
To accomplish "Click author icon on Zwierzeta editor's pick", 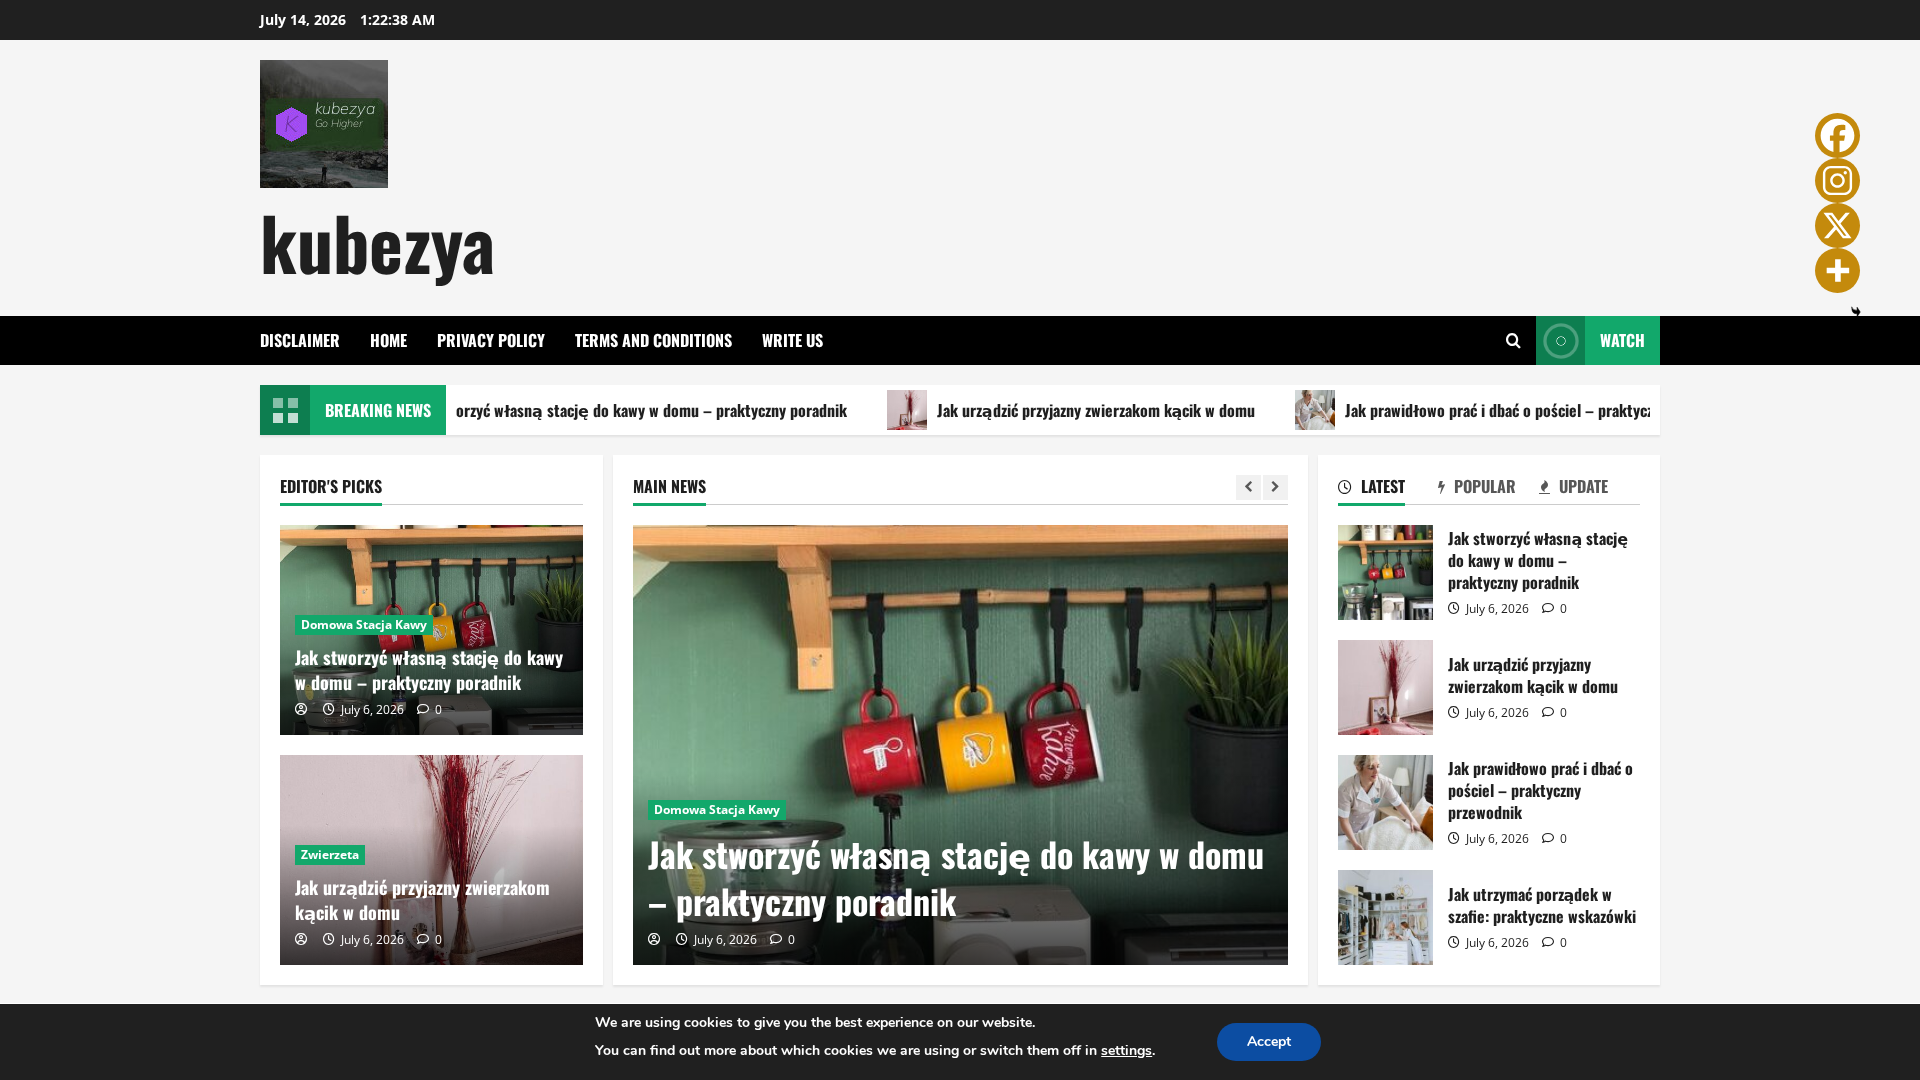I will point(301,939).
